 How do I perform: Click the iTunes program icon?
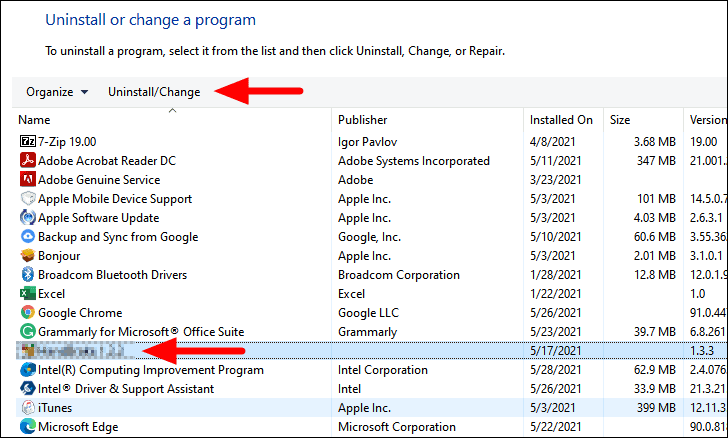[x=28, y=408]
